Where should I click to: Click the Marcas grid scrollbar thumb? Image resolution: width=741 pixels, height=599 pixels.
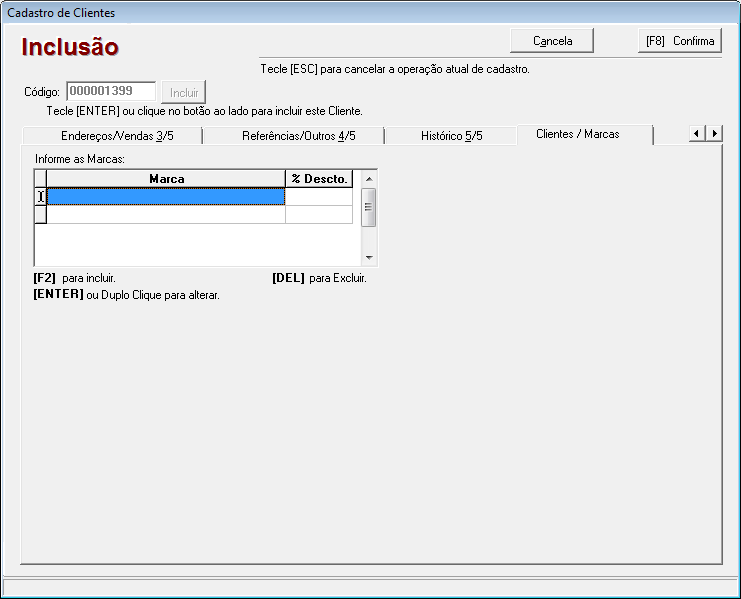click(368, 208)
